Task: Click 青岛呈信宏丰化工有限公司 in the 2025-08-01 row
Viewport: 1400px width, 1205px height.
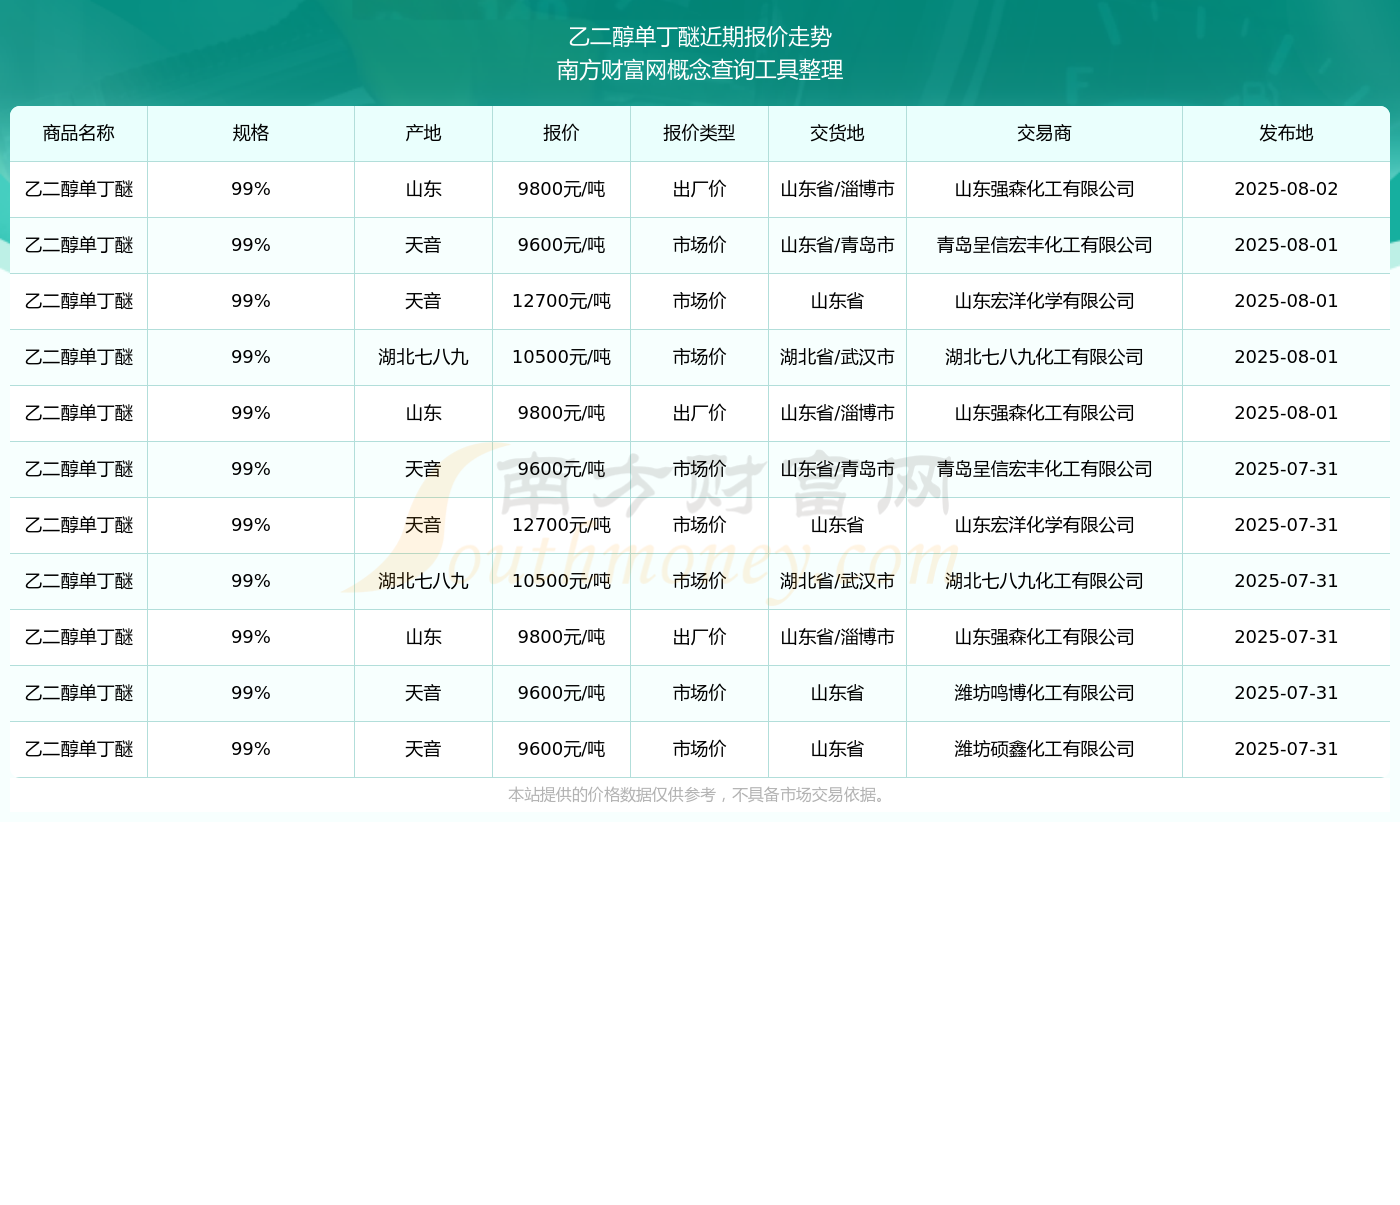Action: pyautogui.click(x=1044, y=245)
